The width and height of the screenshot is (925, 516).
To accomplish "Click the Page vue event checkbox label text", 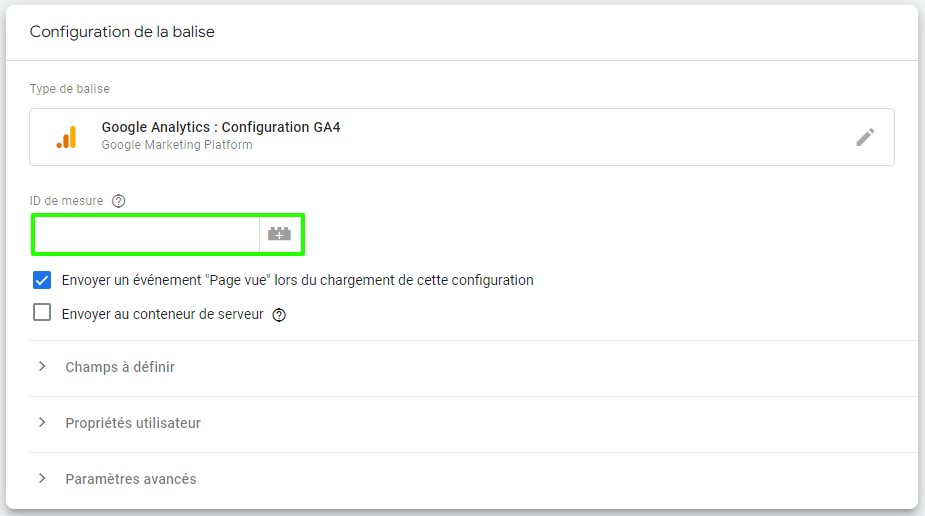I will pos(297,280).
